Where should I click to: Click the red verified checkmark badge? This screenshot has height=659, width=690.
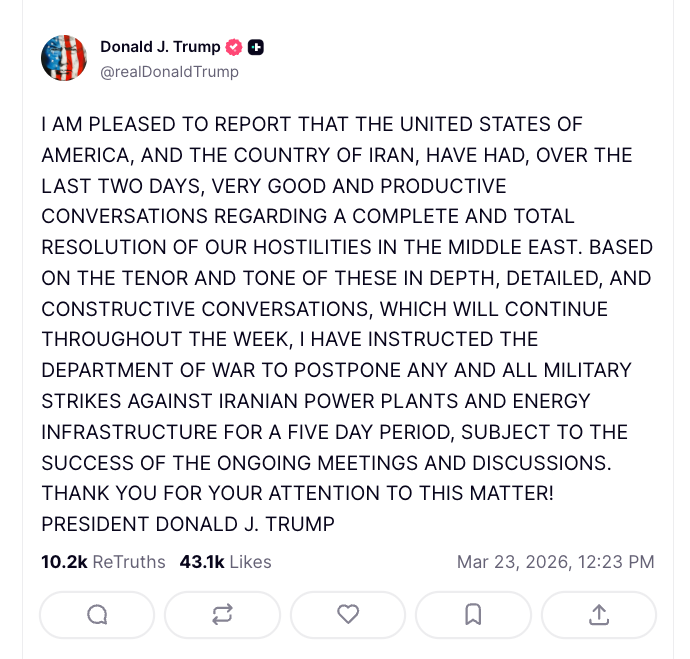tap(234, 47)
